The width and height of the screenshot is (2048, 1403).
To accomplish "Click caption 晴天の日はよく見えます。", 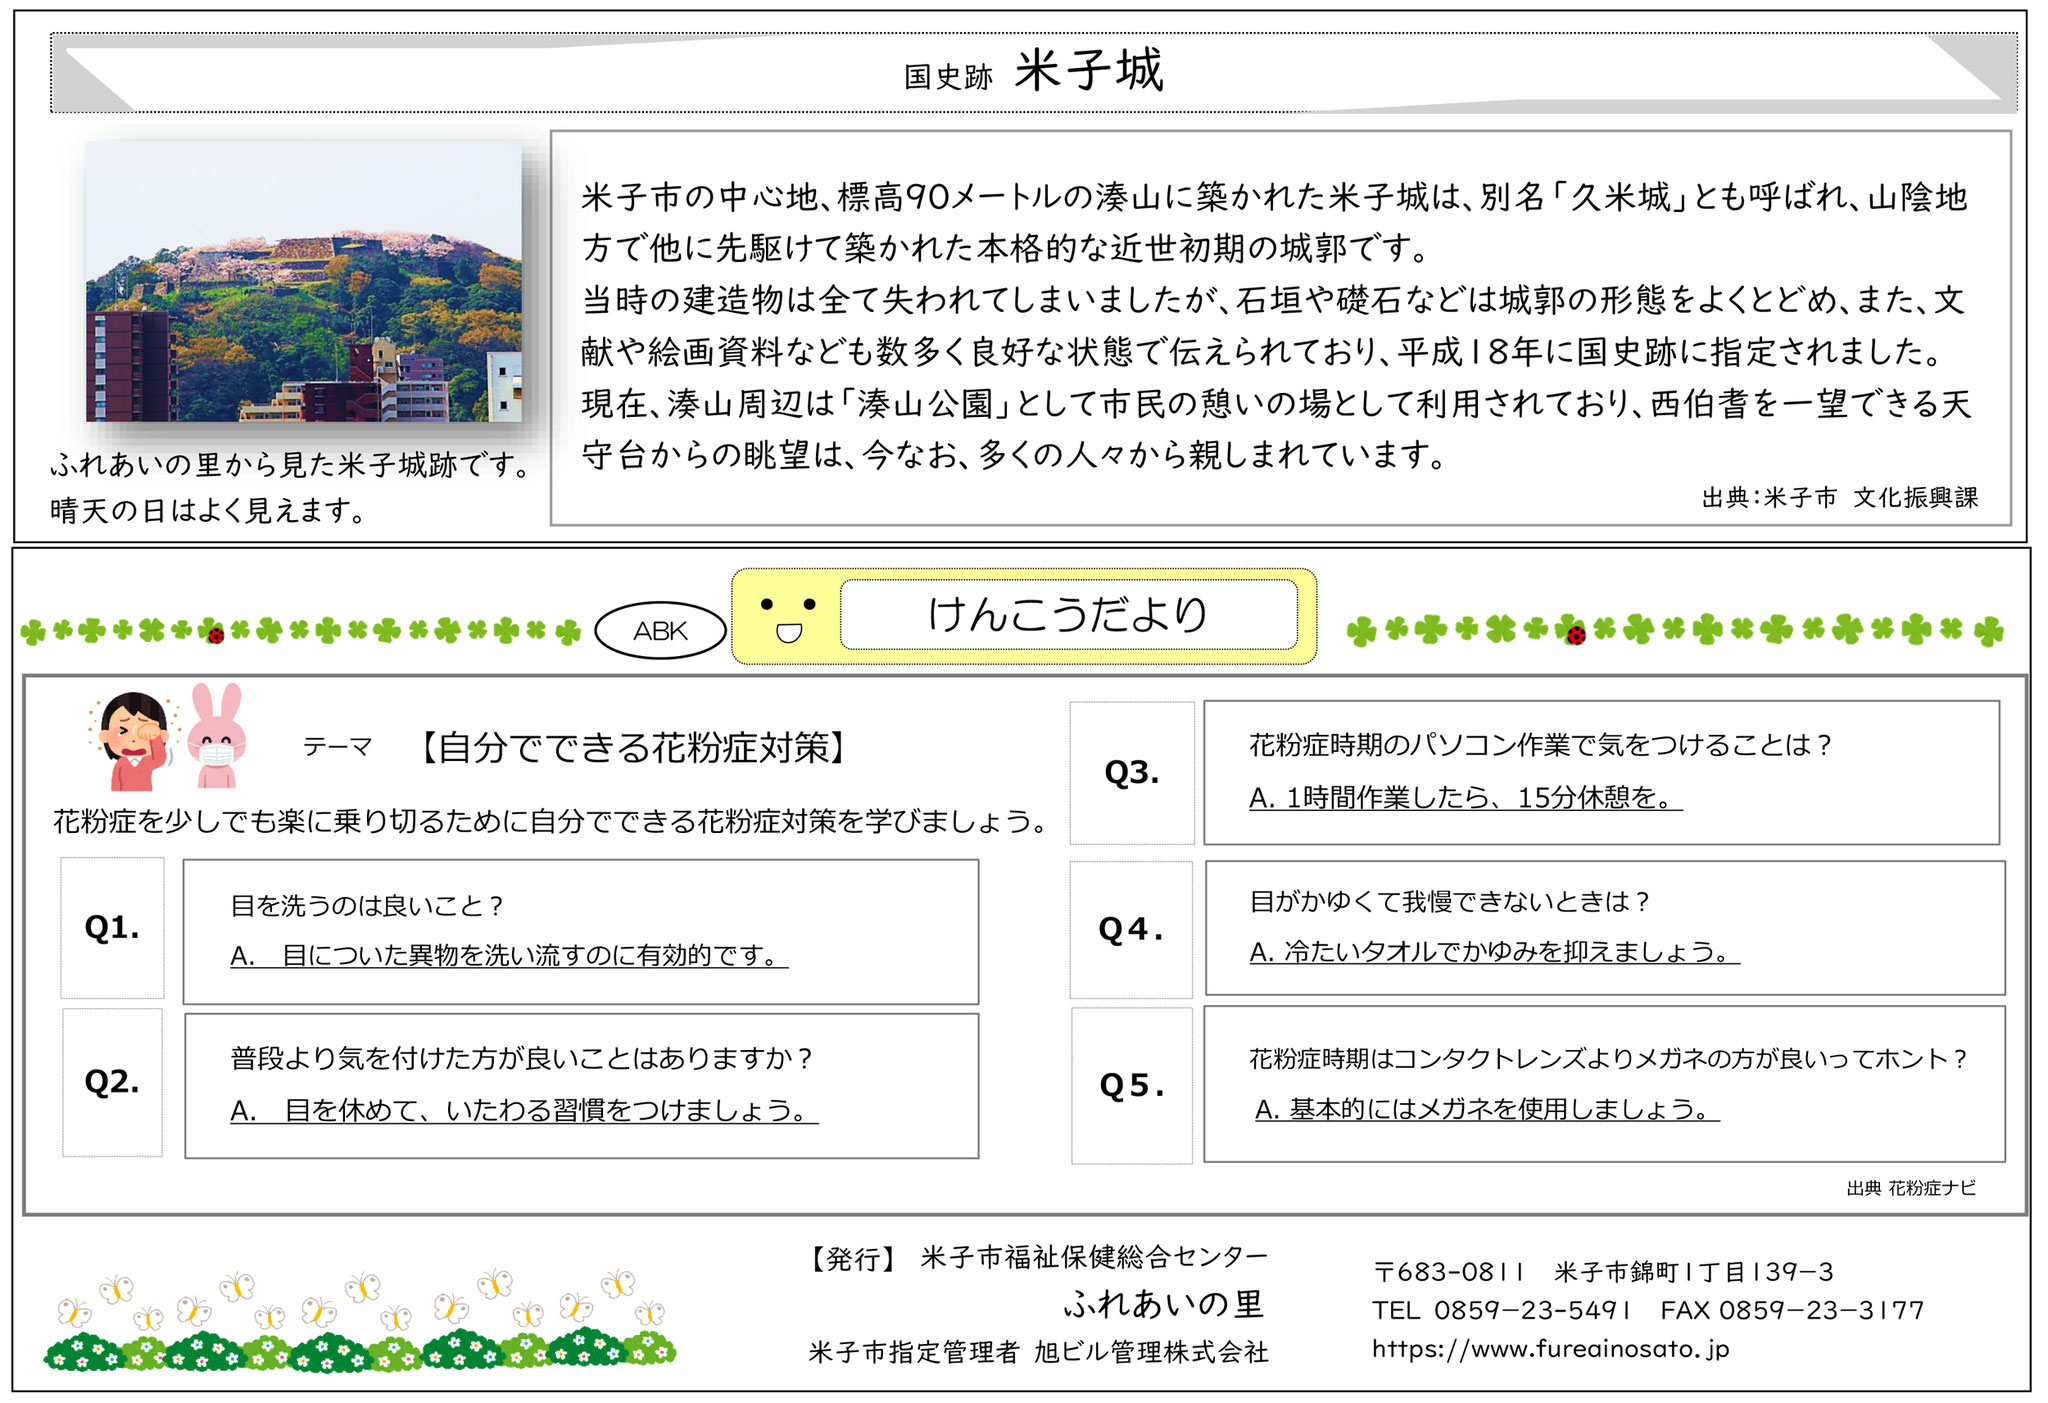I will tap(208, 511).
